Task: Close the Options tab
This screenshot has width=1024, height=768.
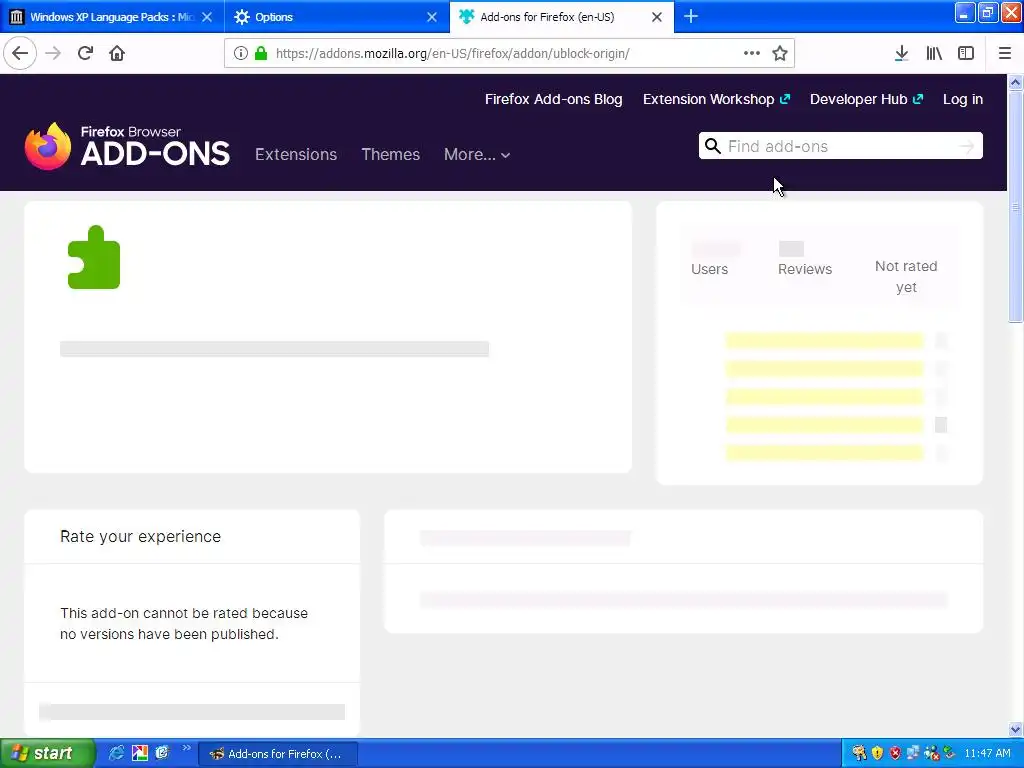Action: pyautogui.click(x=432, y=17)
